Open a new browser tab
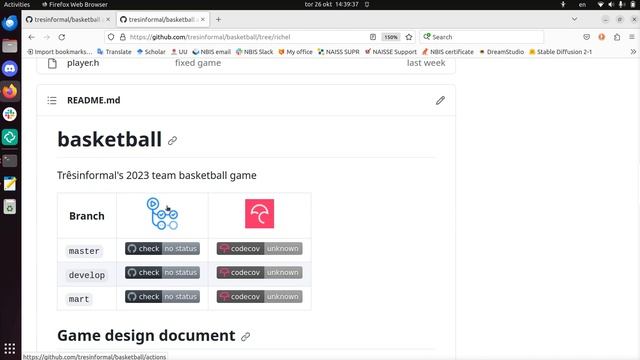The width and height of the screenshot is (640, 360). click(218, 20)
